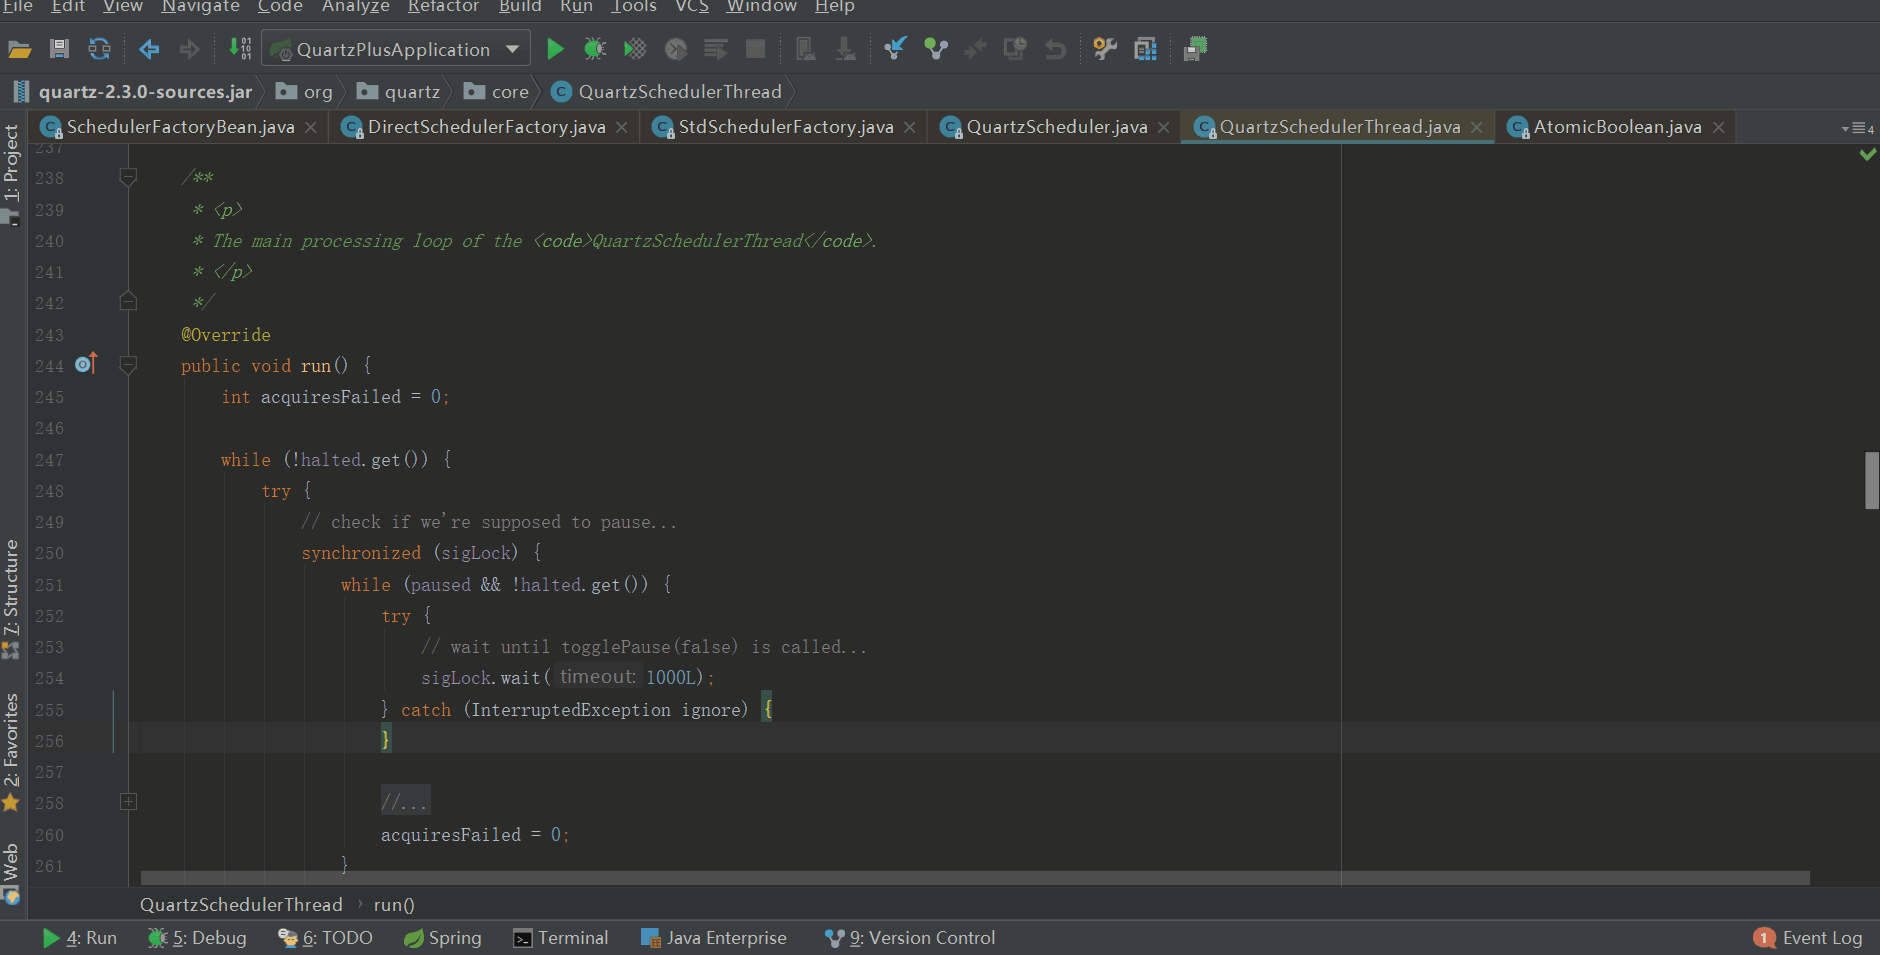The image size is (1880, 955).
Task: Open the File menu
Action: 17,7
